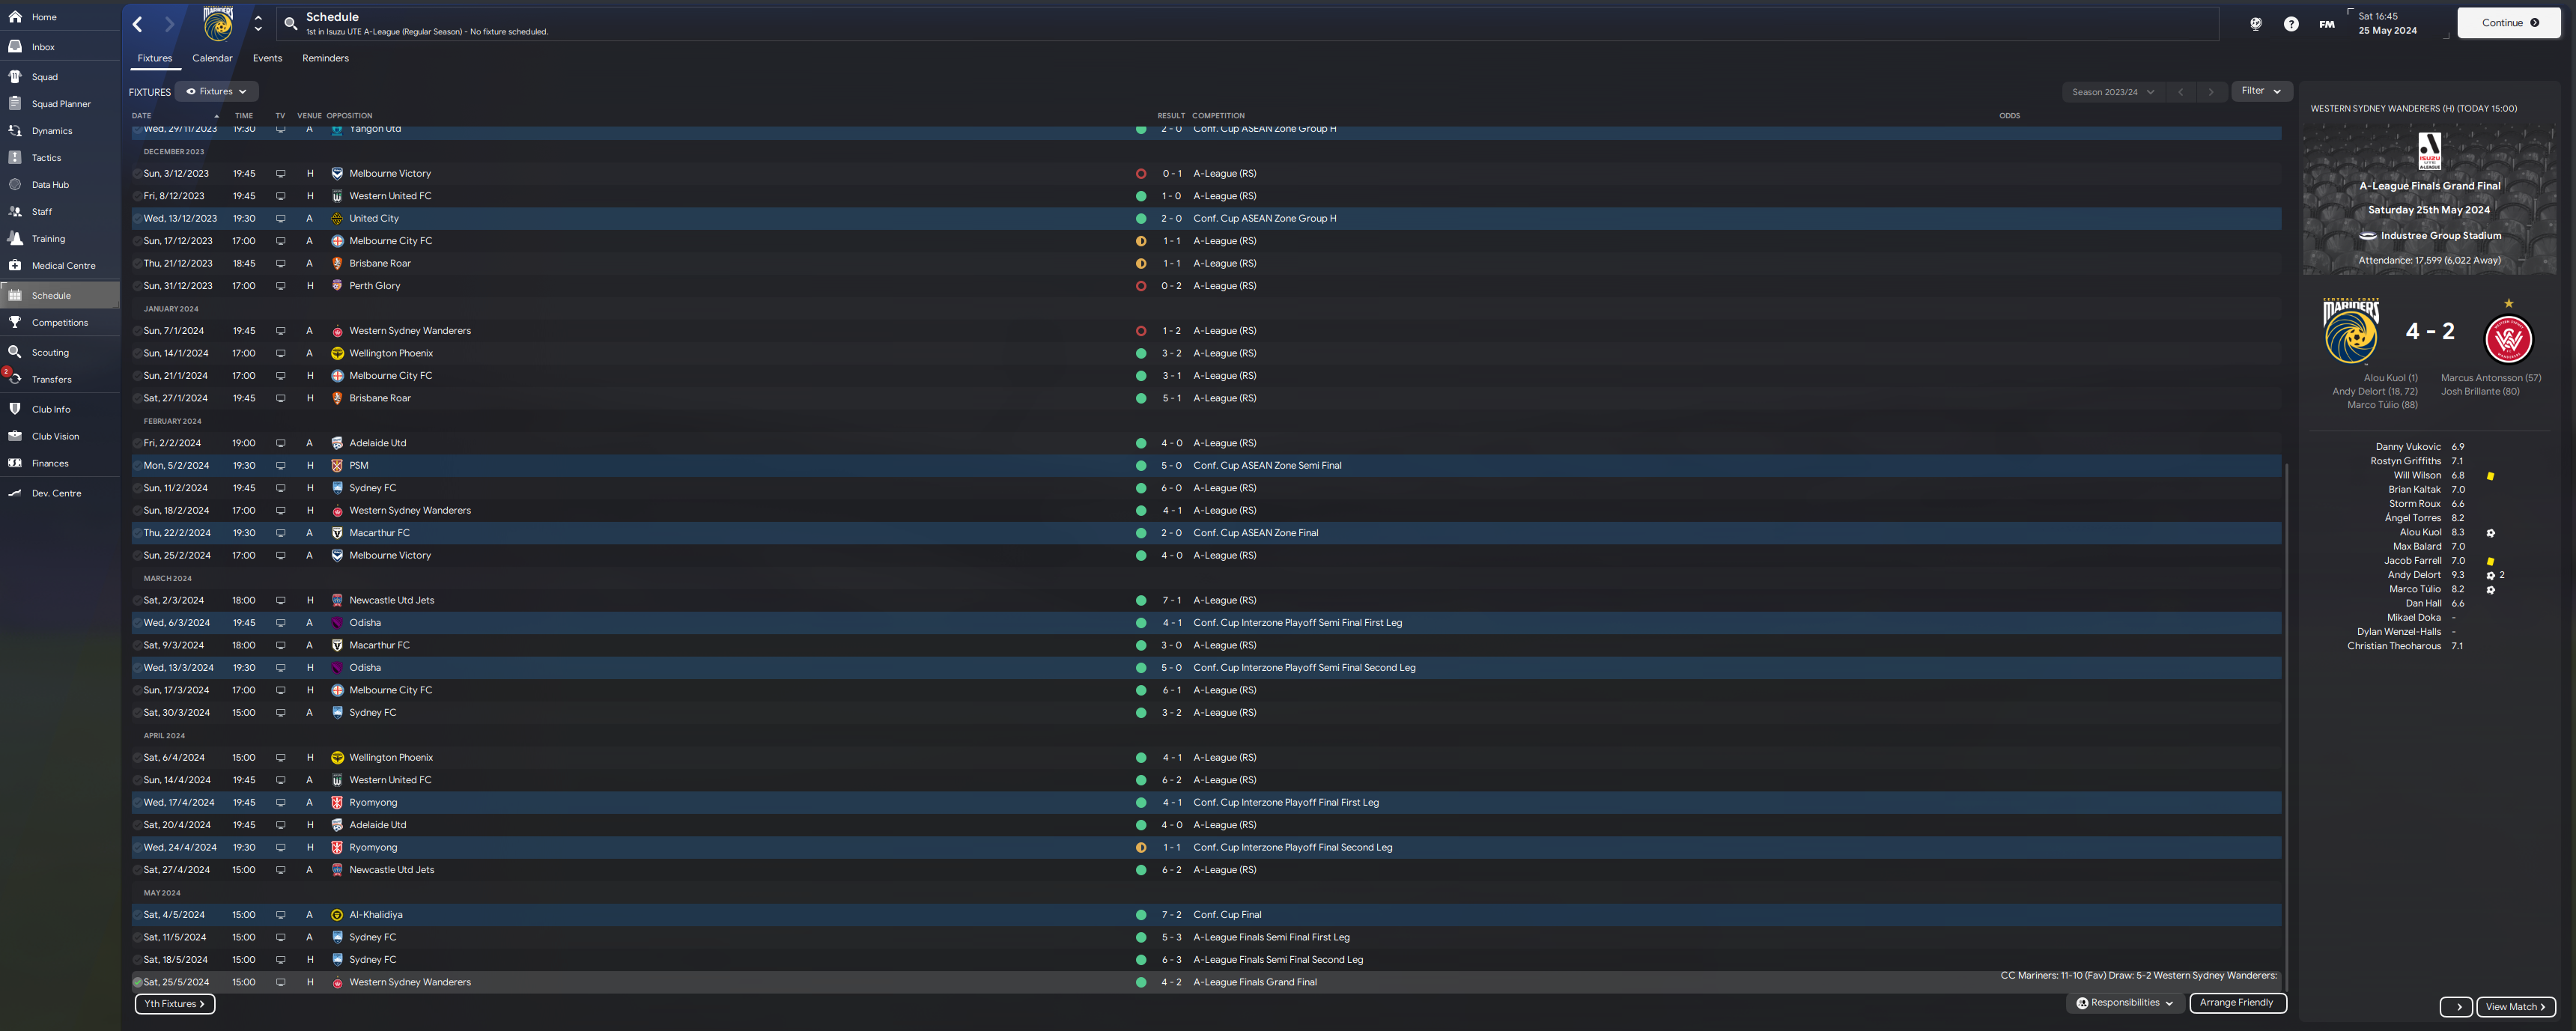Tick the Sun, 3/12/2023 row selector
2576x1031 pixels.
(x=138, y=174)
